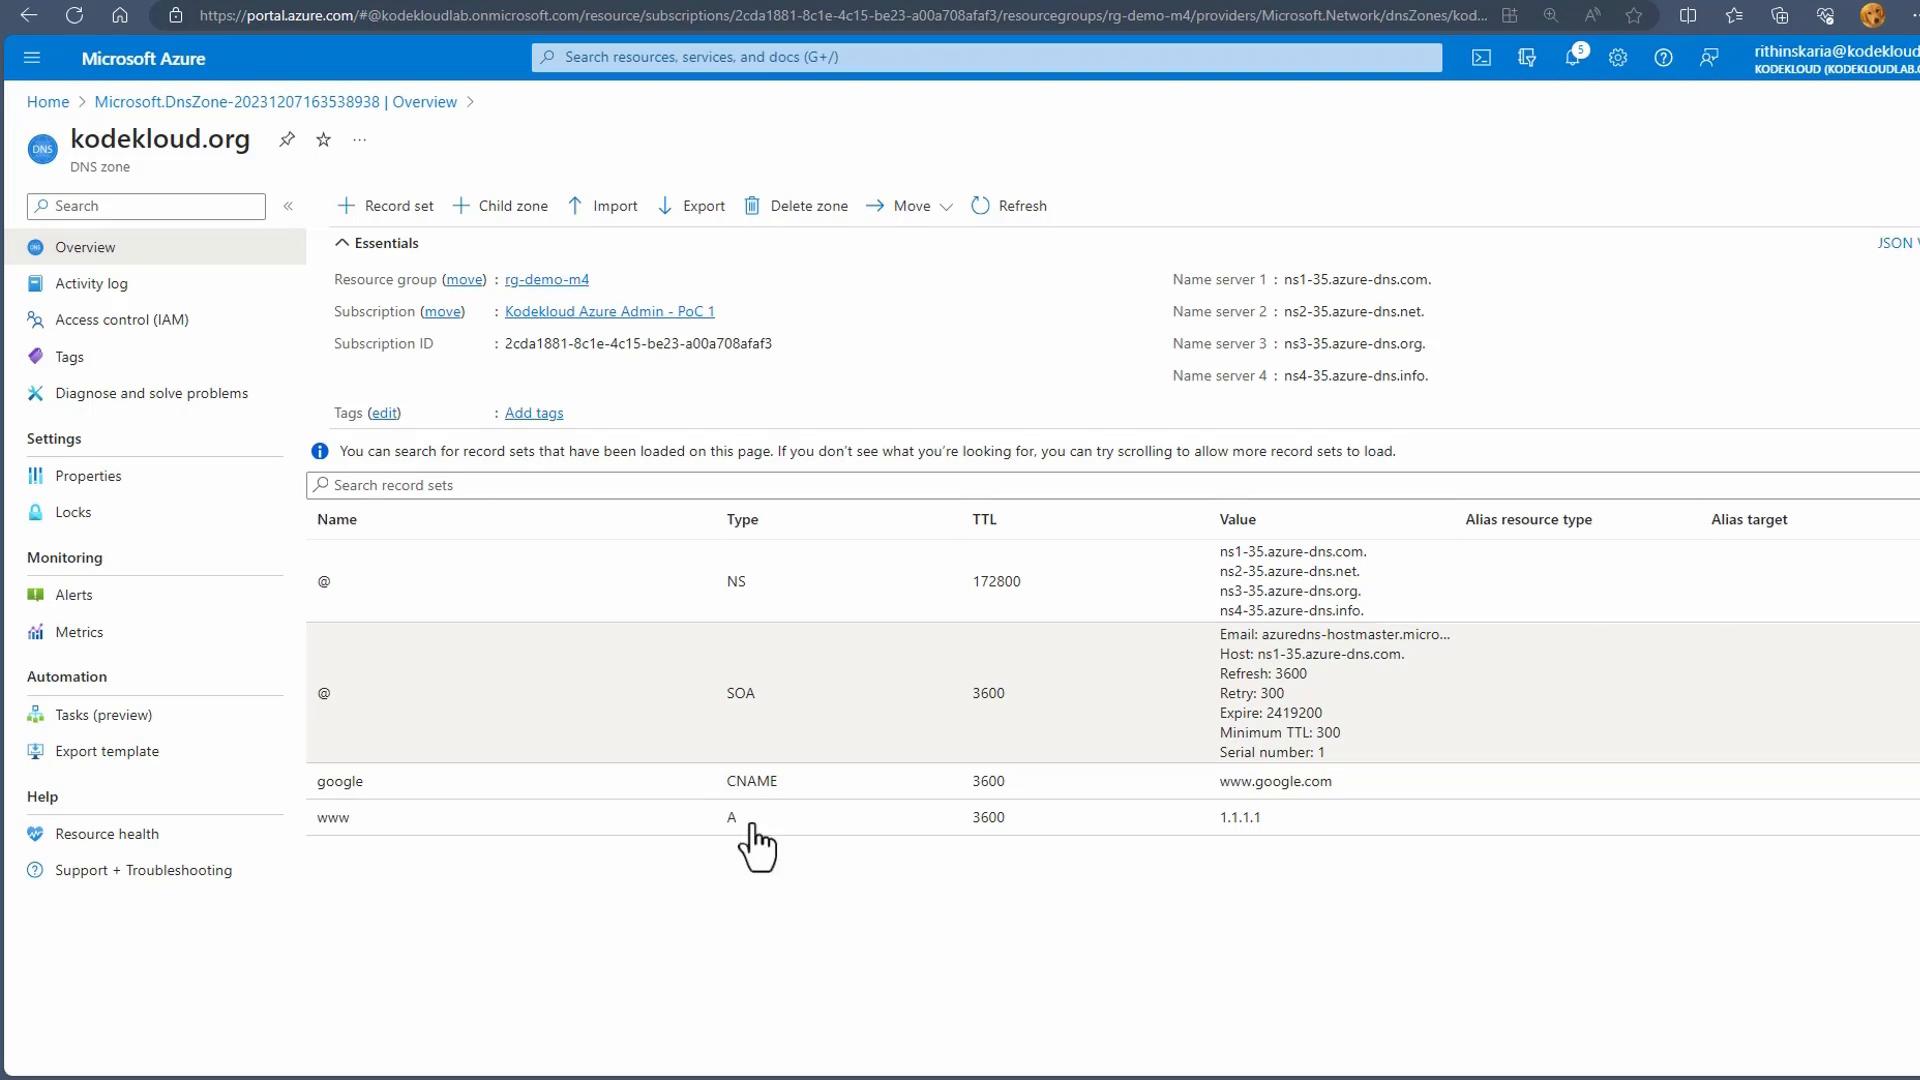
Task: Click the Add tags link
Action: click(x=533, y=413)
